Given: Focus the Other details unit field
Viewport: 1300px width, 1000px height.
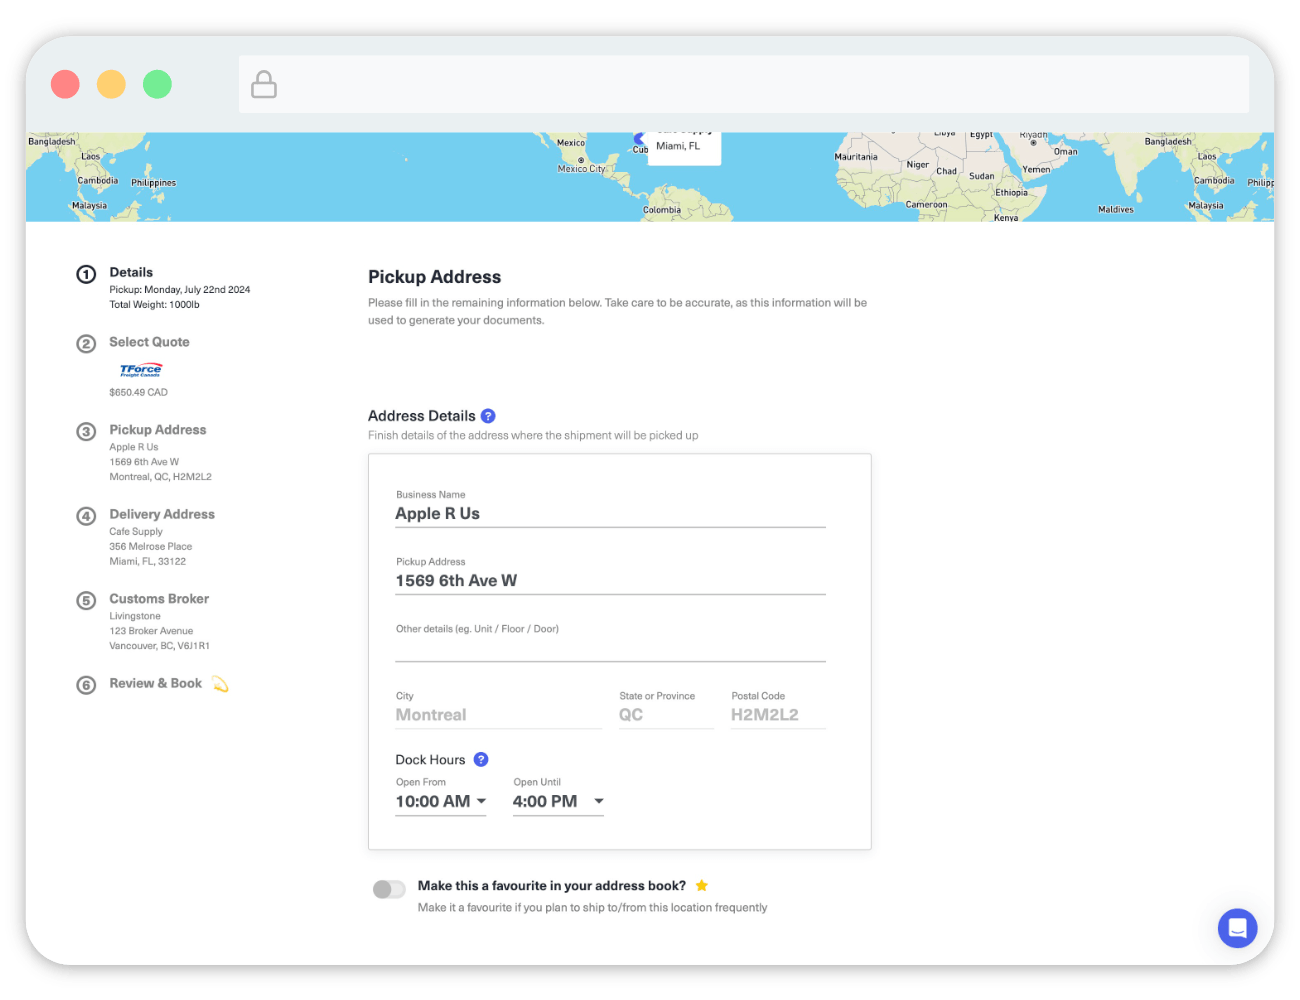Looking at the screenshot, I should pyautogui.click(x=610, y=648).
